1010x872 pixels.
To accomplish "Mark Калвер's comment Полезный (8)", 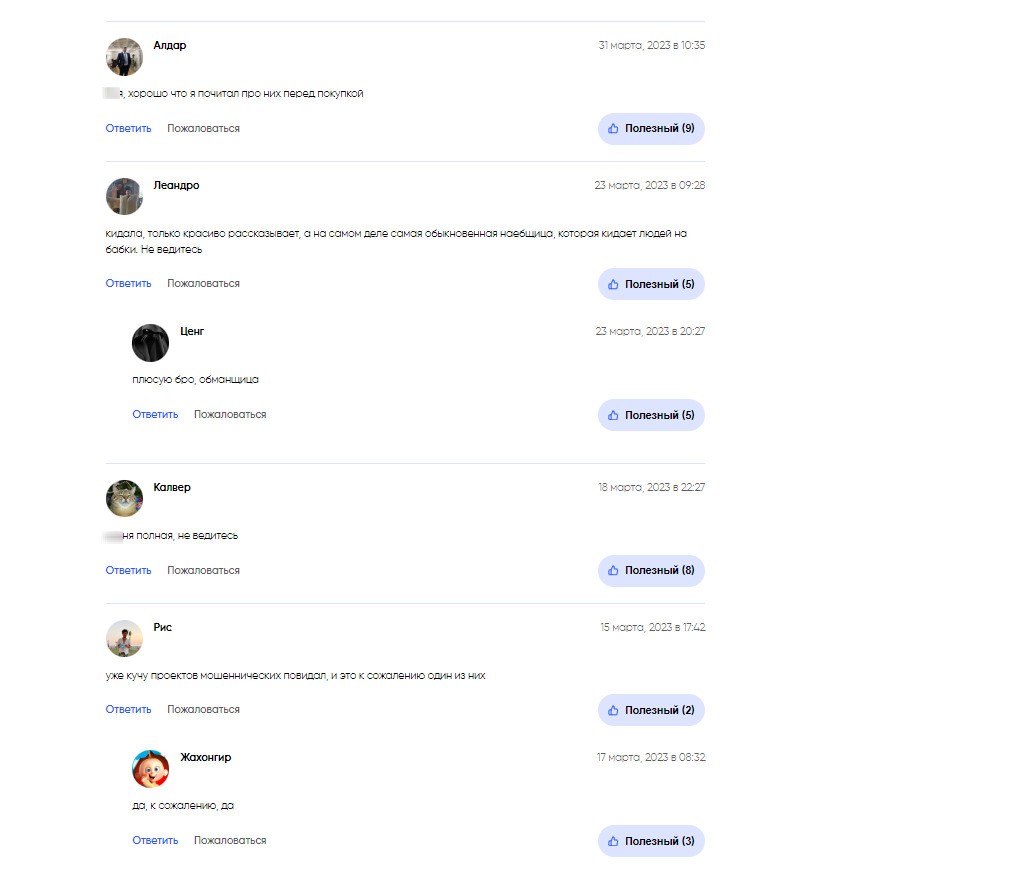I will (x=651, y=571).
